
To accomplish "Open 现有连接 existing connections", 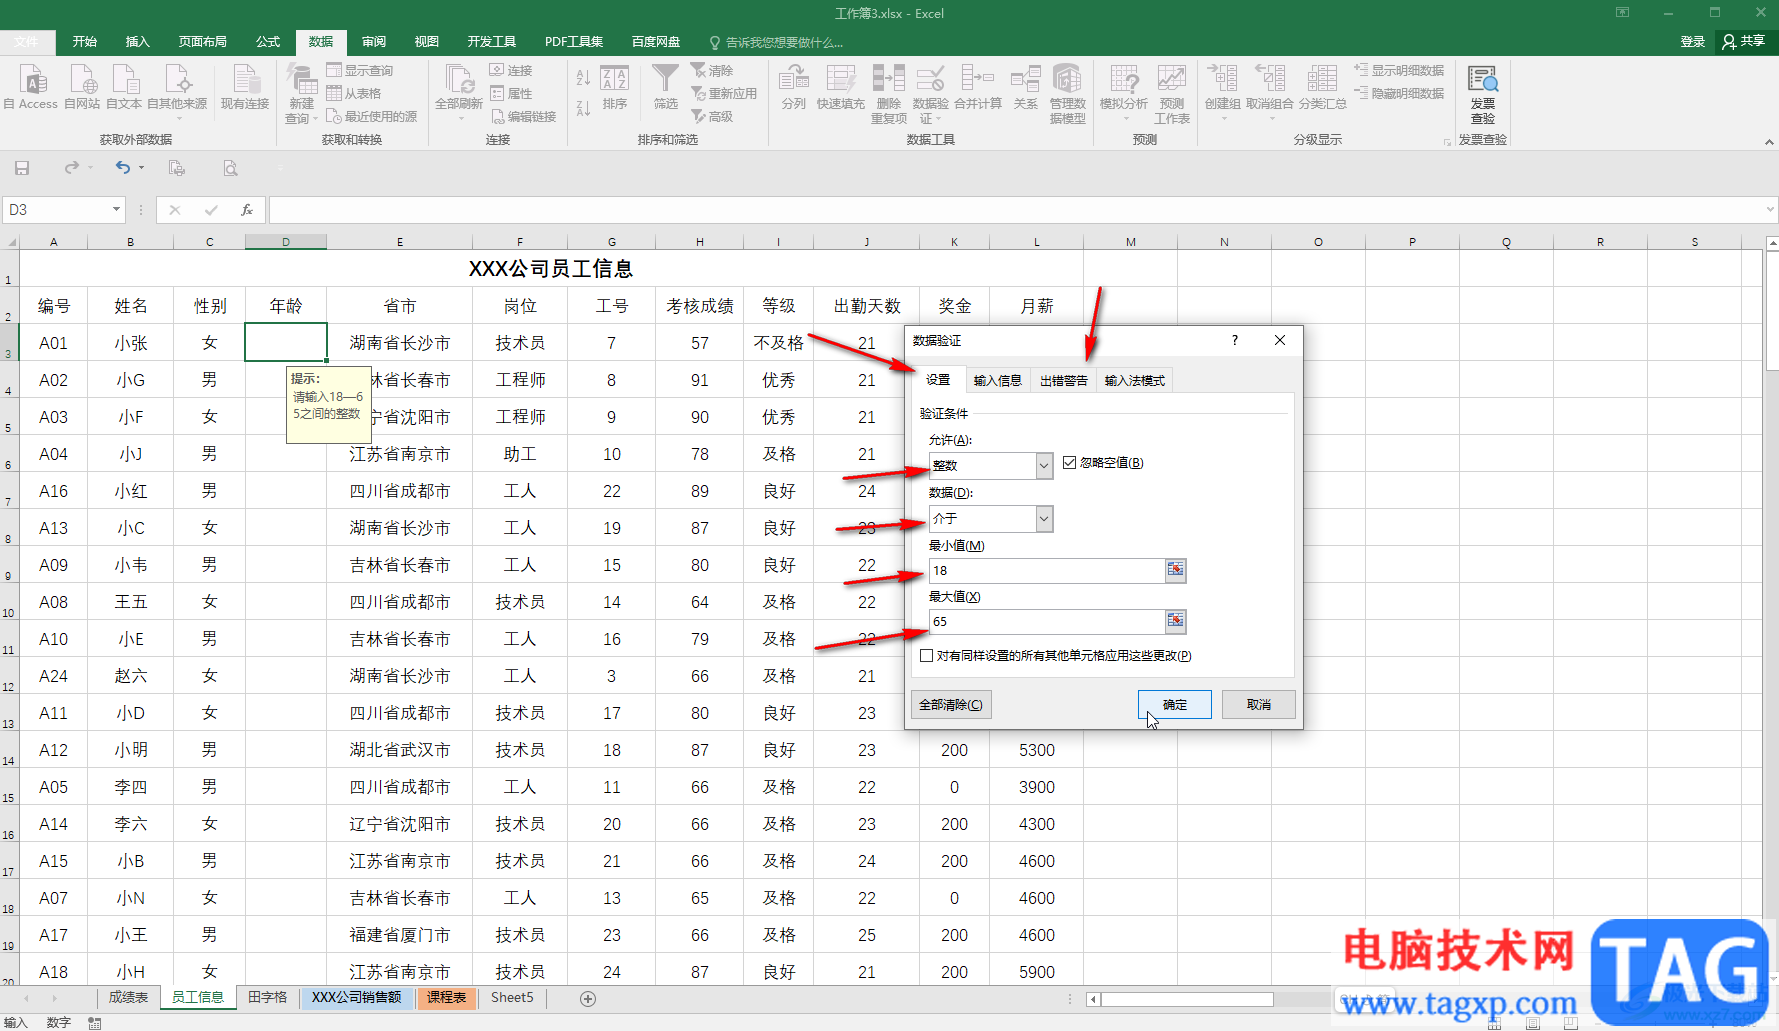I will click(x=245, y=86).
